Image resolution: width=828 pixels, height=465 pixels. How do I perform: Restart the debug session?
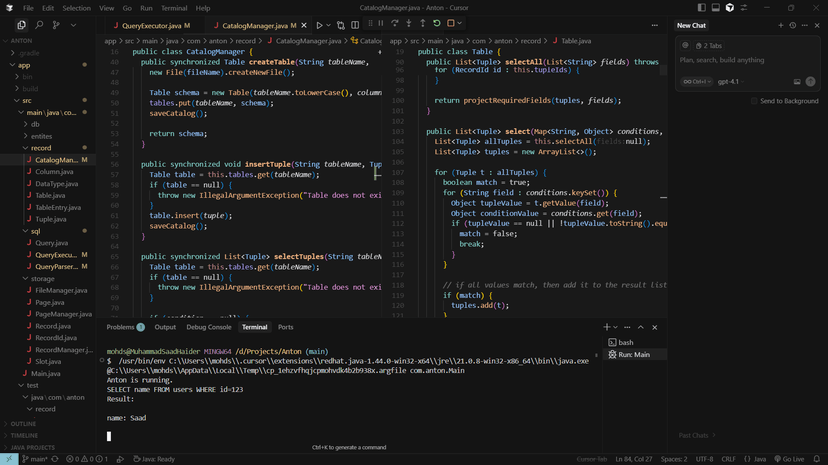tap(437, 24)
